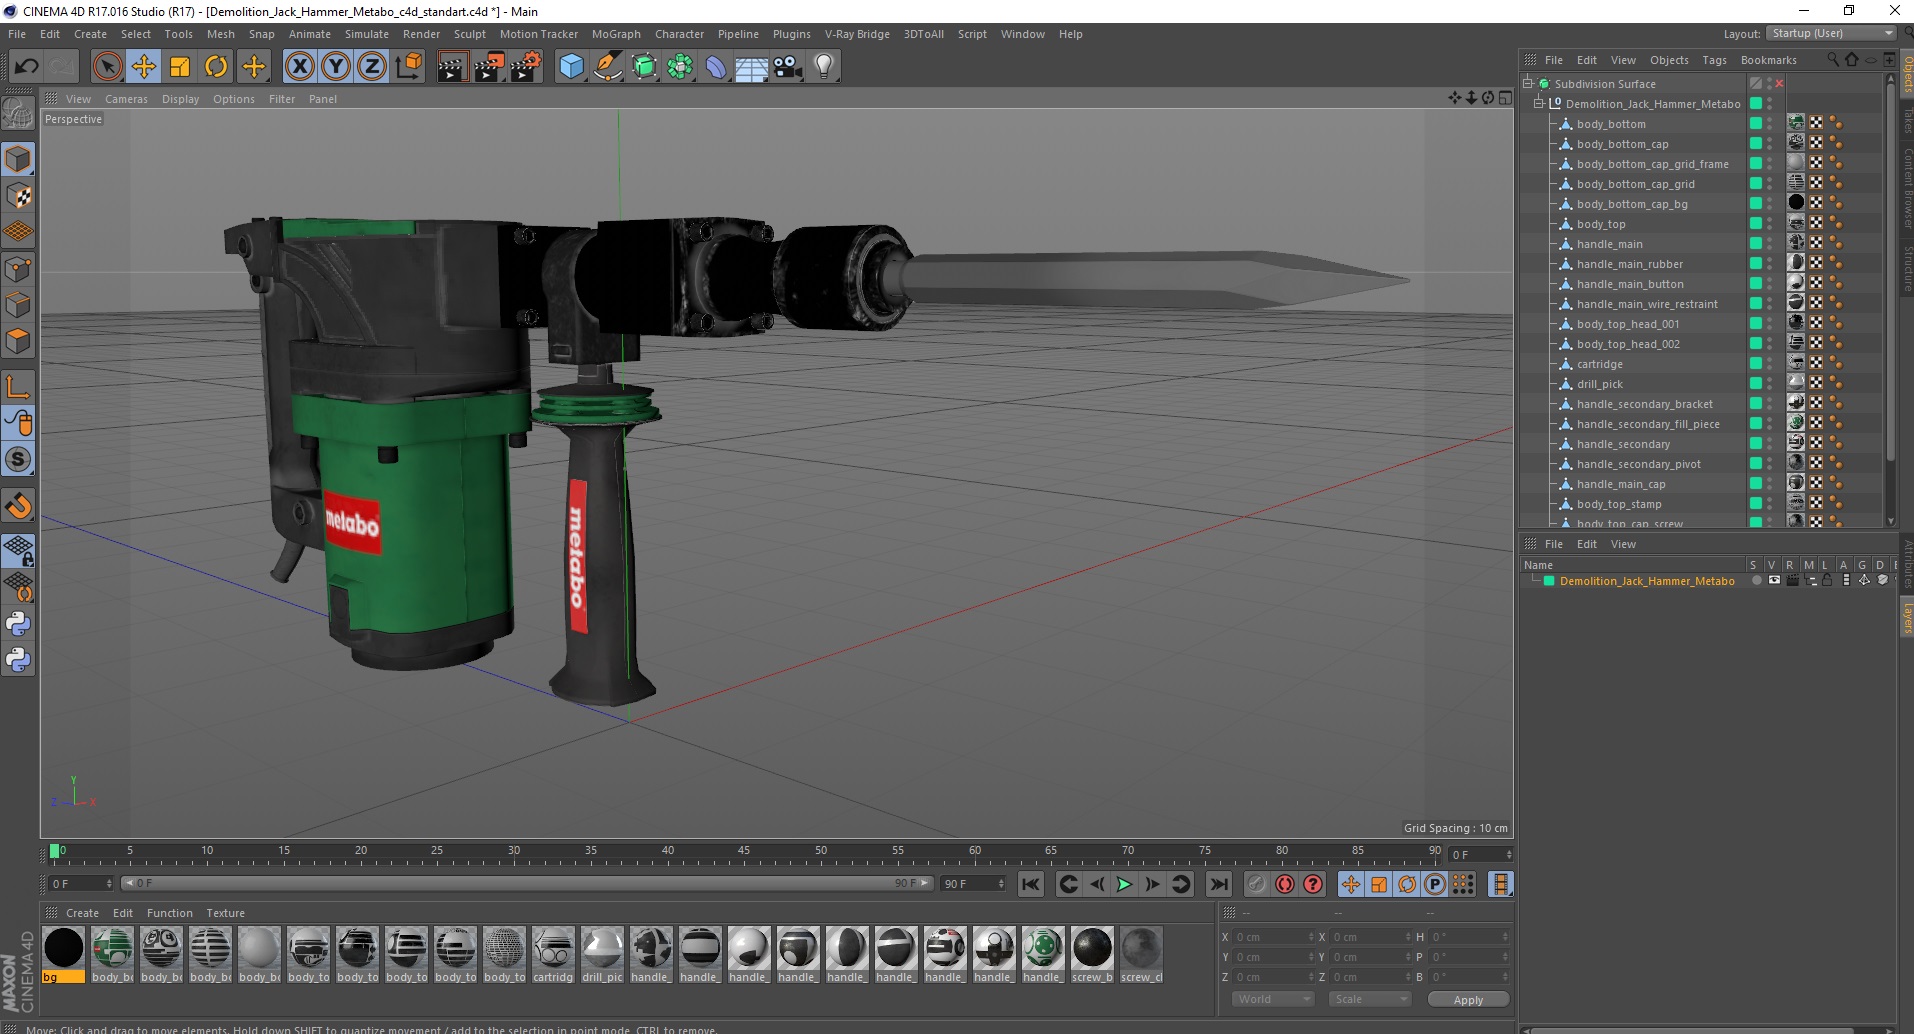This screenshot has height=1034, width=1914.
Task: Collapse Demolition_Jack_Hammer_Metabo null tree
Action: (1539, 103)
